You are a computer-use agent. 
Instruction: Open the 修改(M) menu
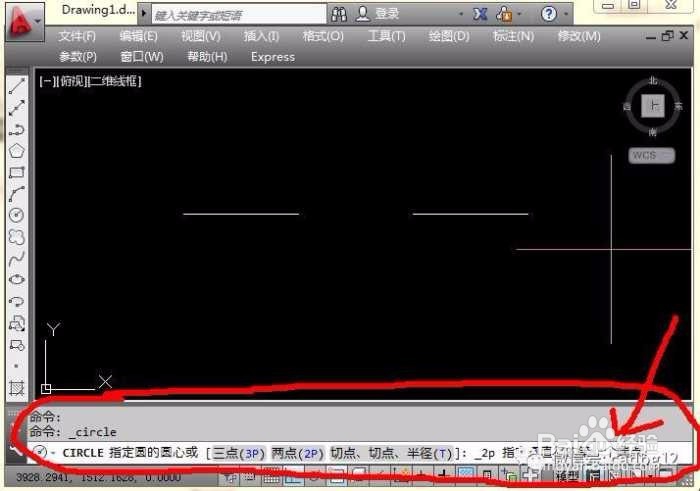579,36
